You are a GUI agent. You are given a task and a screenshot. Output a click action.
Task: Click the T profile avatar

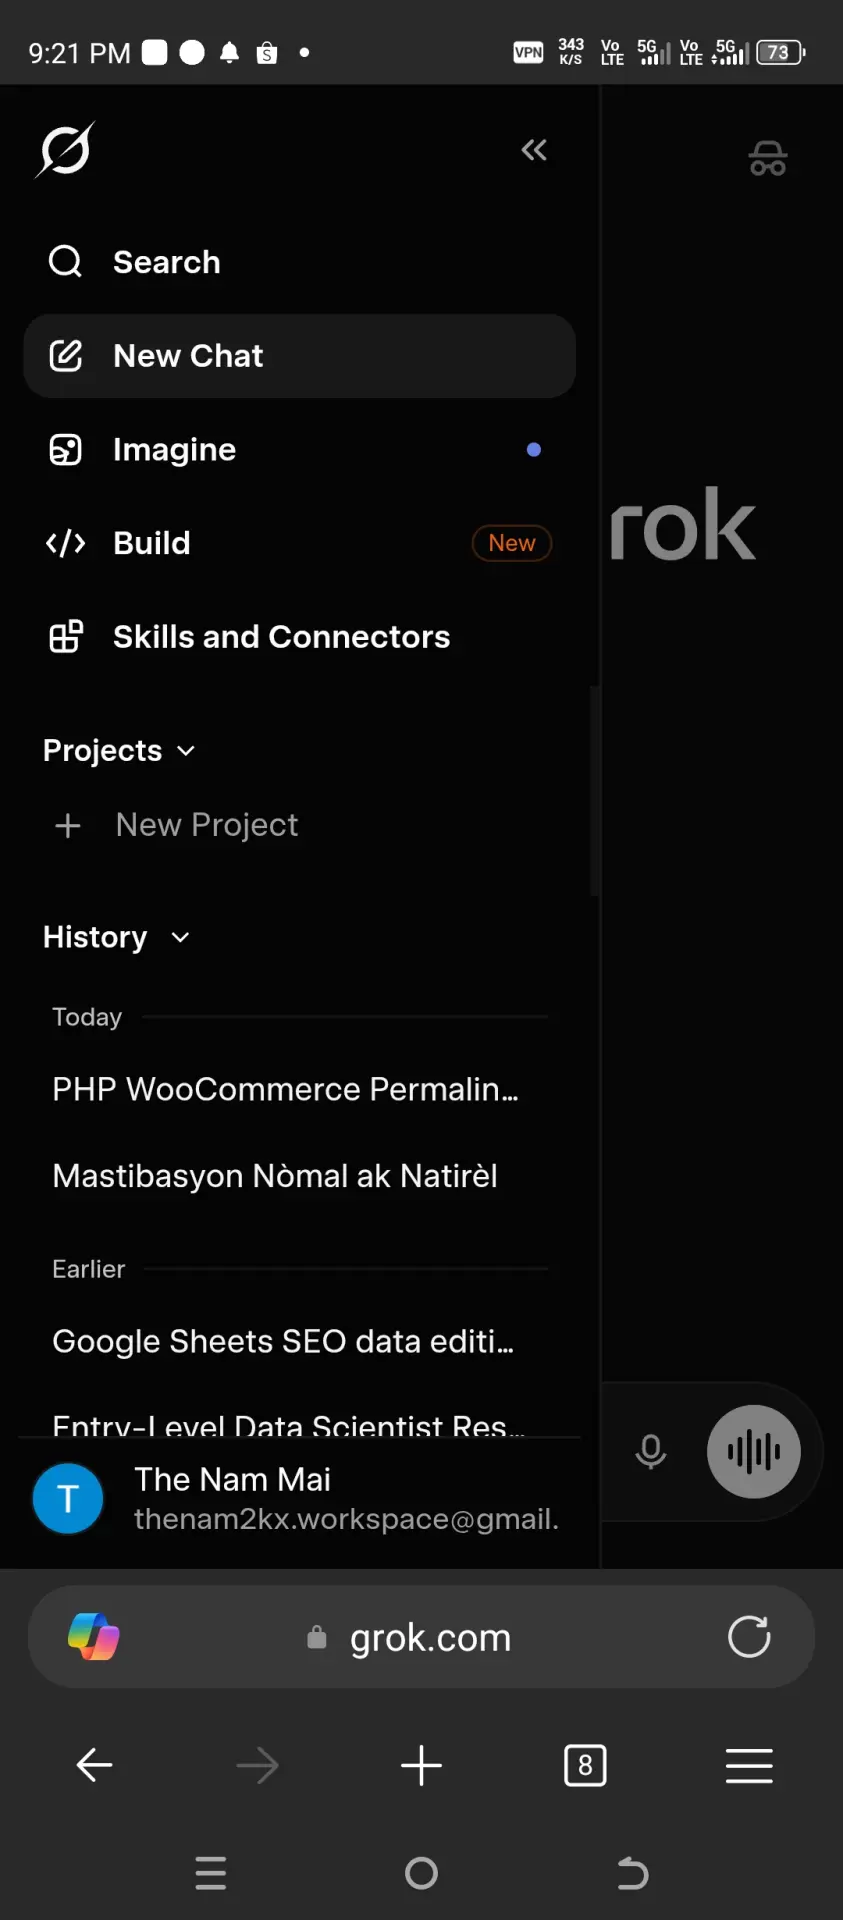pos(68,1499)
